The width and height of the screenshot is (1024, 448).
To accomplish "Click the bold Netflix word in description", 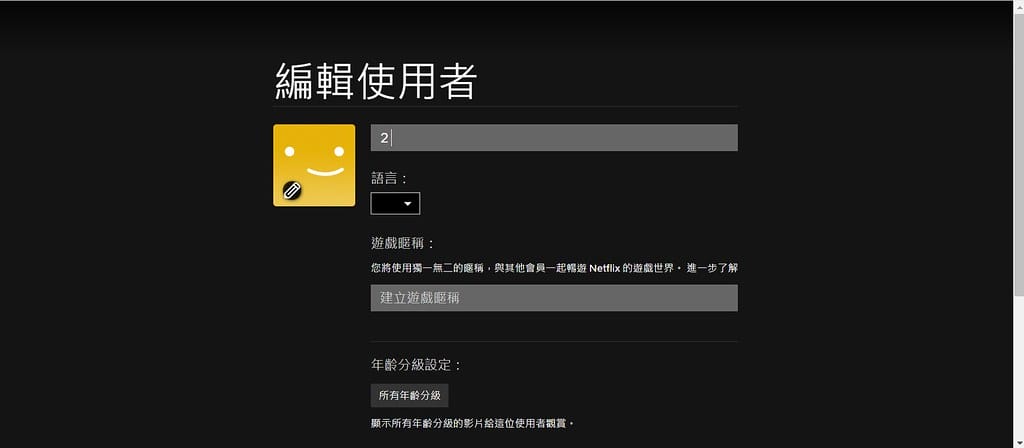I will [x=611, y=268].
